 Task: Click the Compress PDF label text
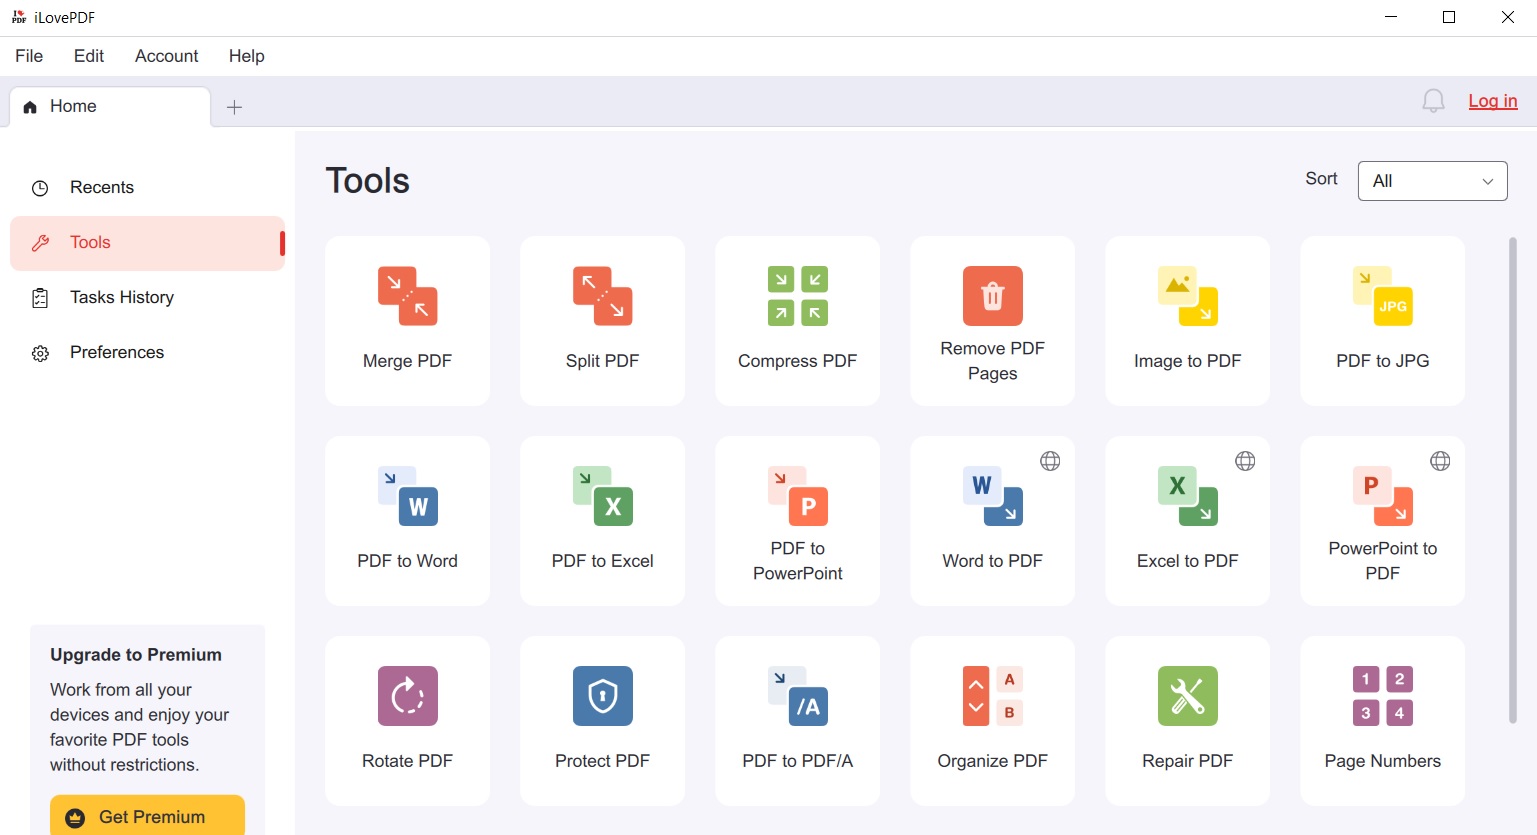(x=798, y=361)
